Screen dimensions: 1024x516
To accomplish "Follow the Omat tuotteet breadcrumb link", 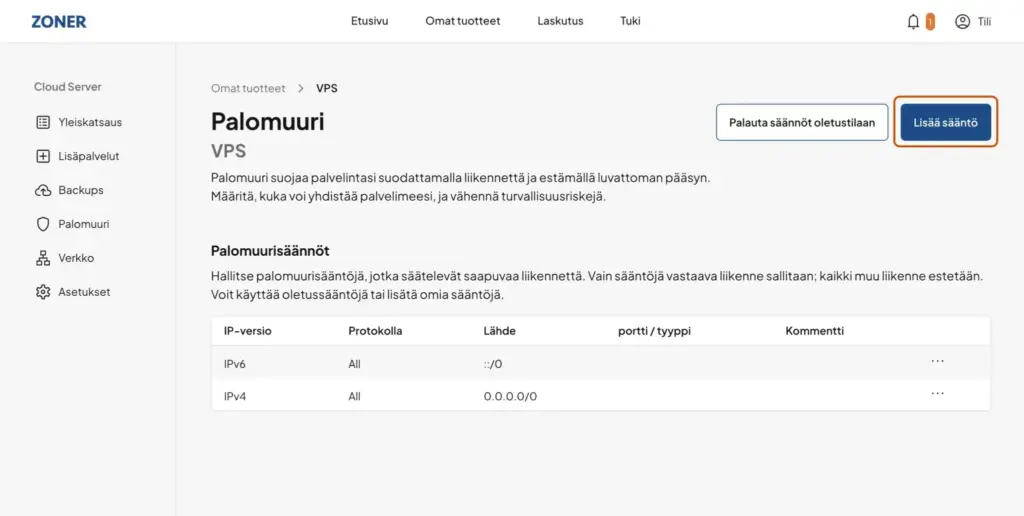I will coord(248,88).
